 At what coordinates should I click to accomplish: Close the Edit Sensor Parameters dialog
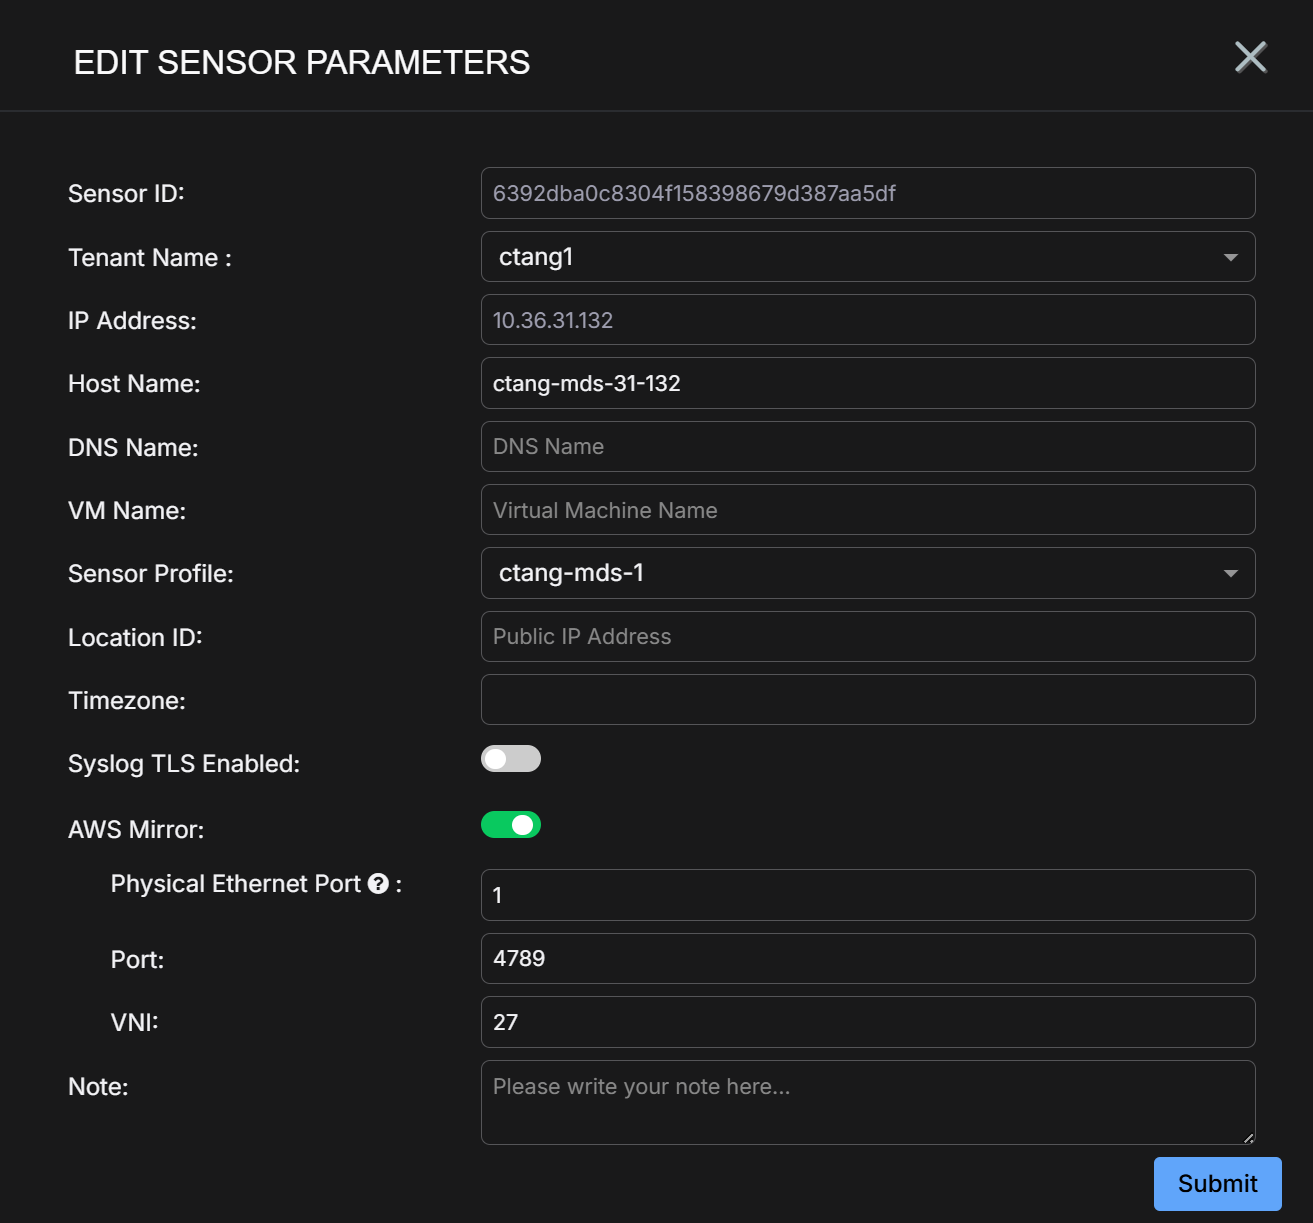[1250, 58]
